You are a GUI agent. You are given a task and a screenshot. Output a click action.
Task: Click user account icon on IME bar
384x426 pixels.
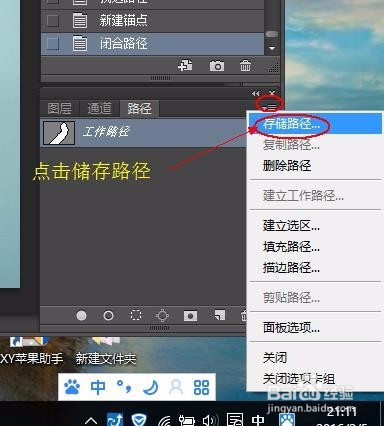coord(176,387)
